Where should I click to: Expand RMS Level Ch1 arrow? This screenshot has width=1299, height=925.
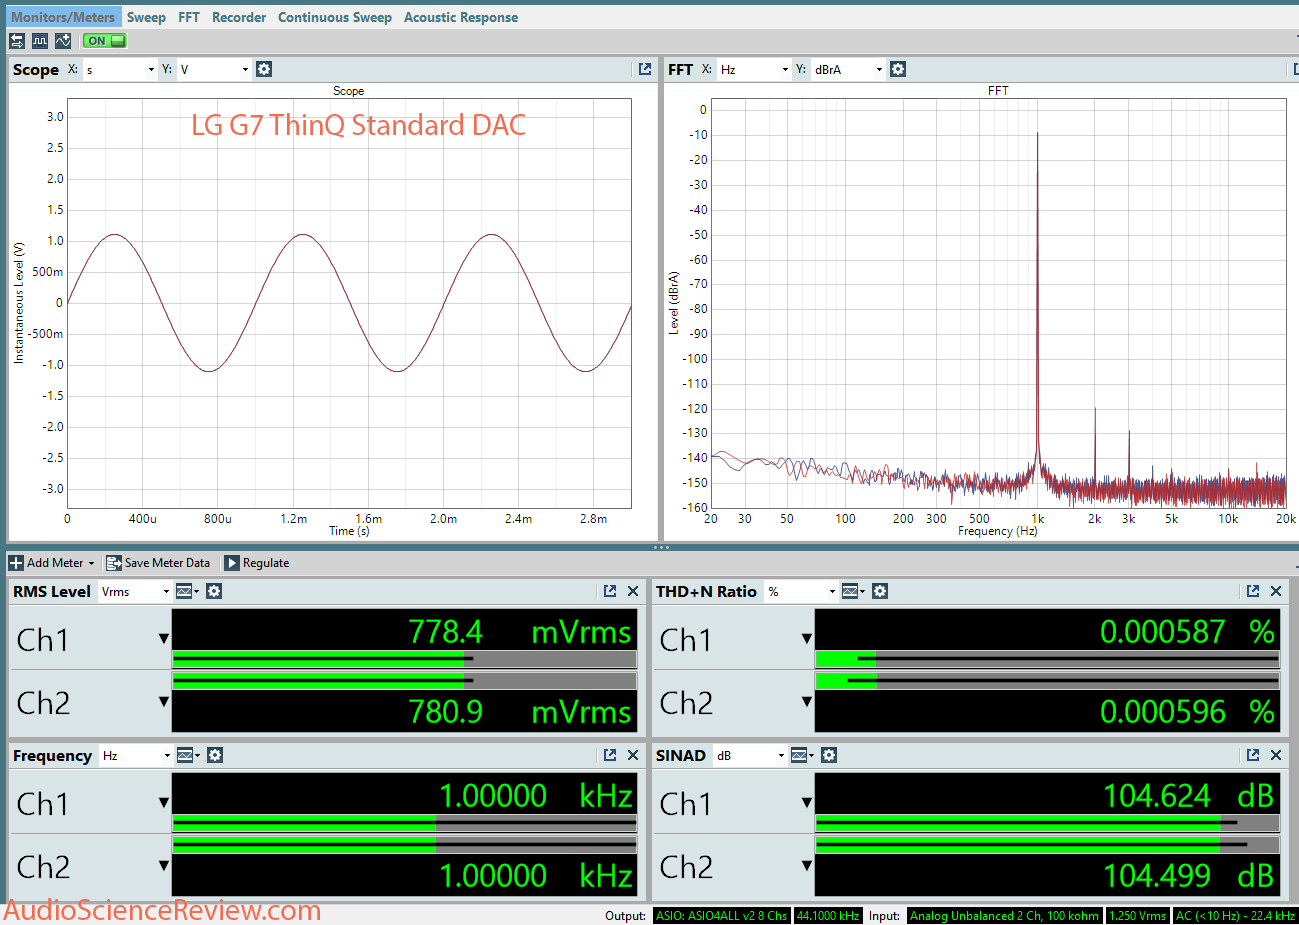[x=164, y=638]
